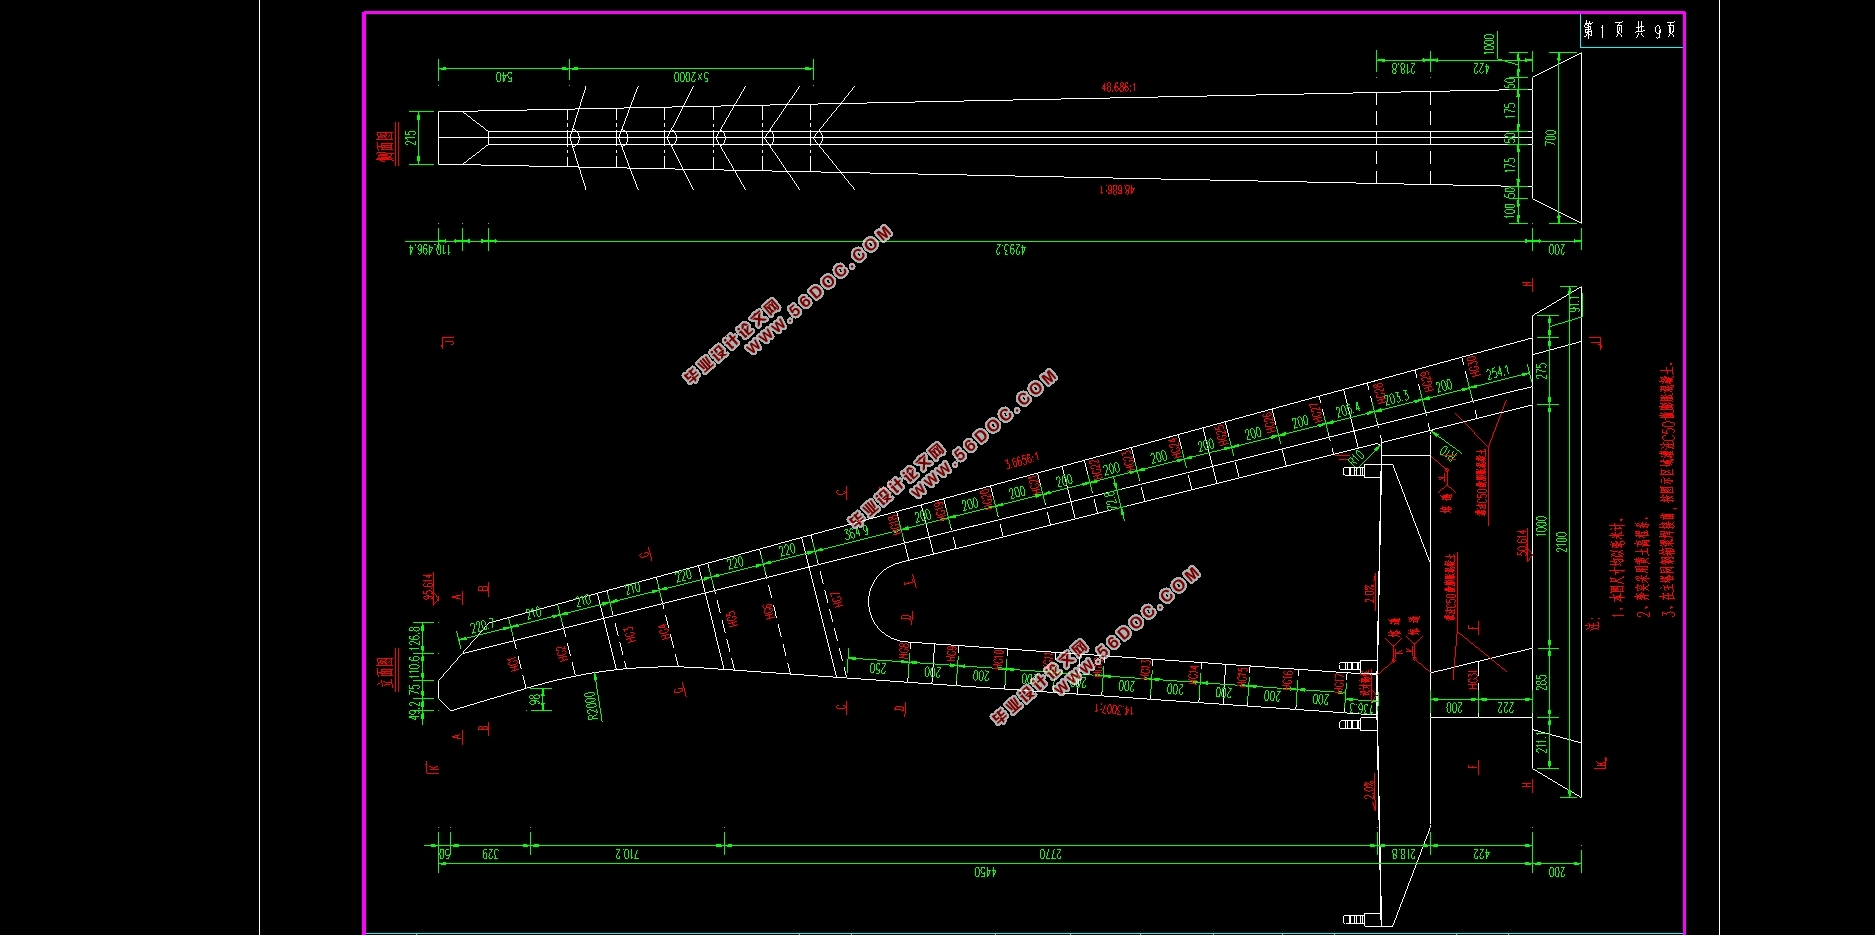The image size is (1875, 935).
Task: Select the 254.1 dimension on upper arm
Action: coord(1497,373)
